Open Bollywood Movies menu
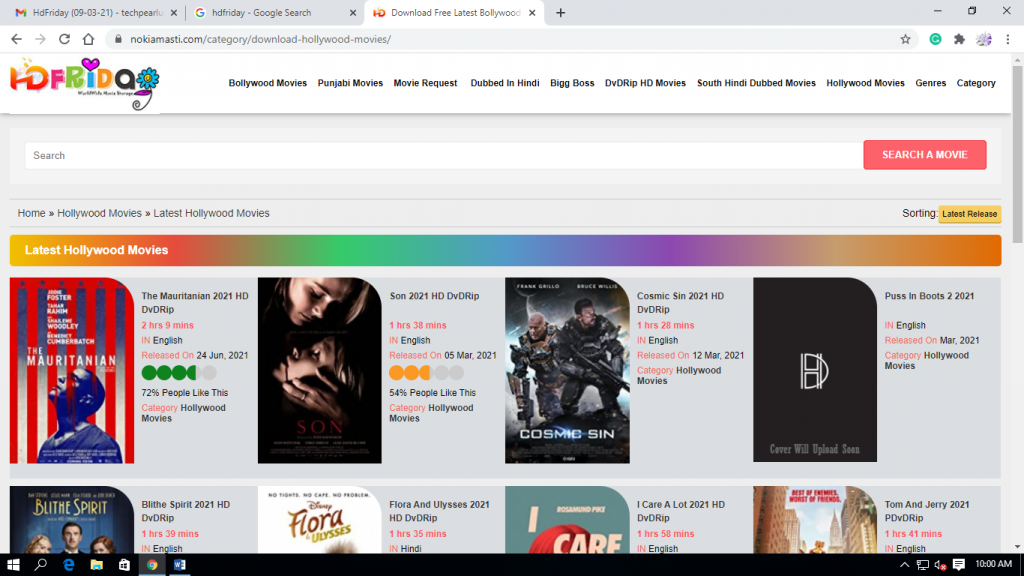1024x576 pixels. [268, 83]
